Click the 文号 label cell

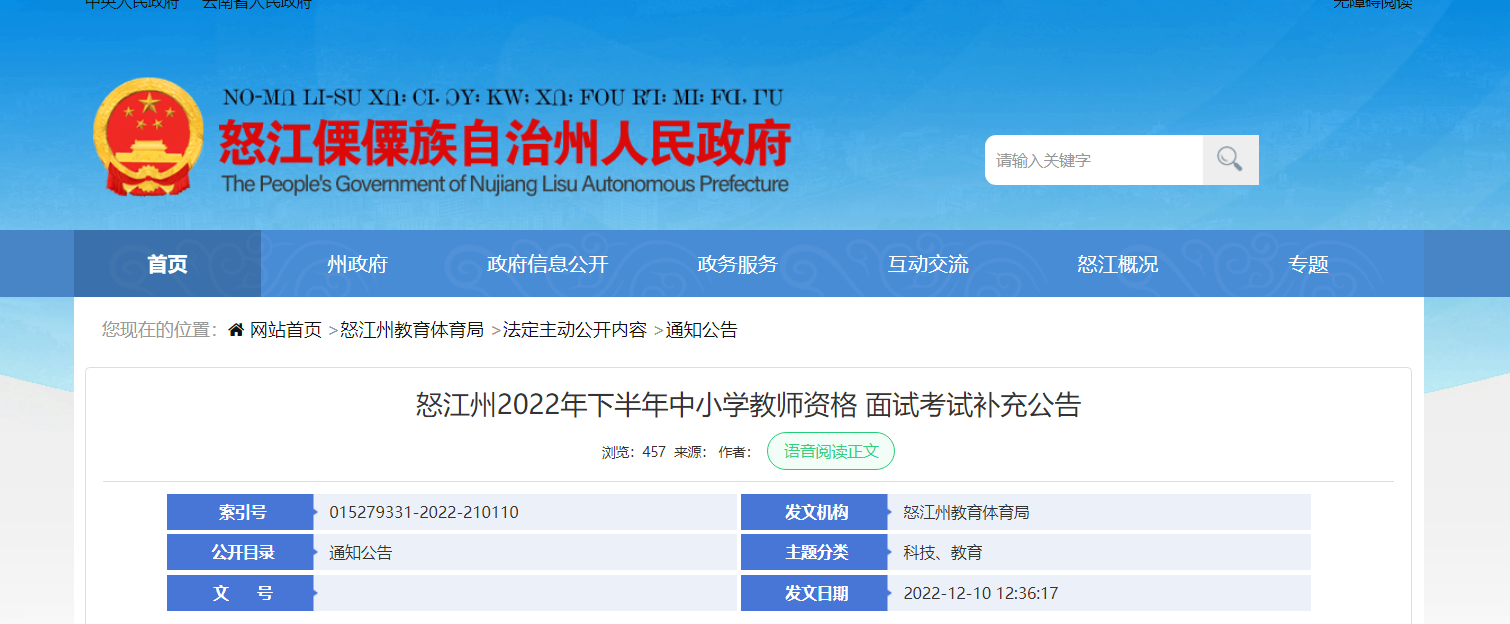point(241,593)
